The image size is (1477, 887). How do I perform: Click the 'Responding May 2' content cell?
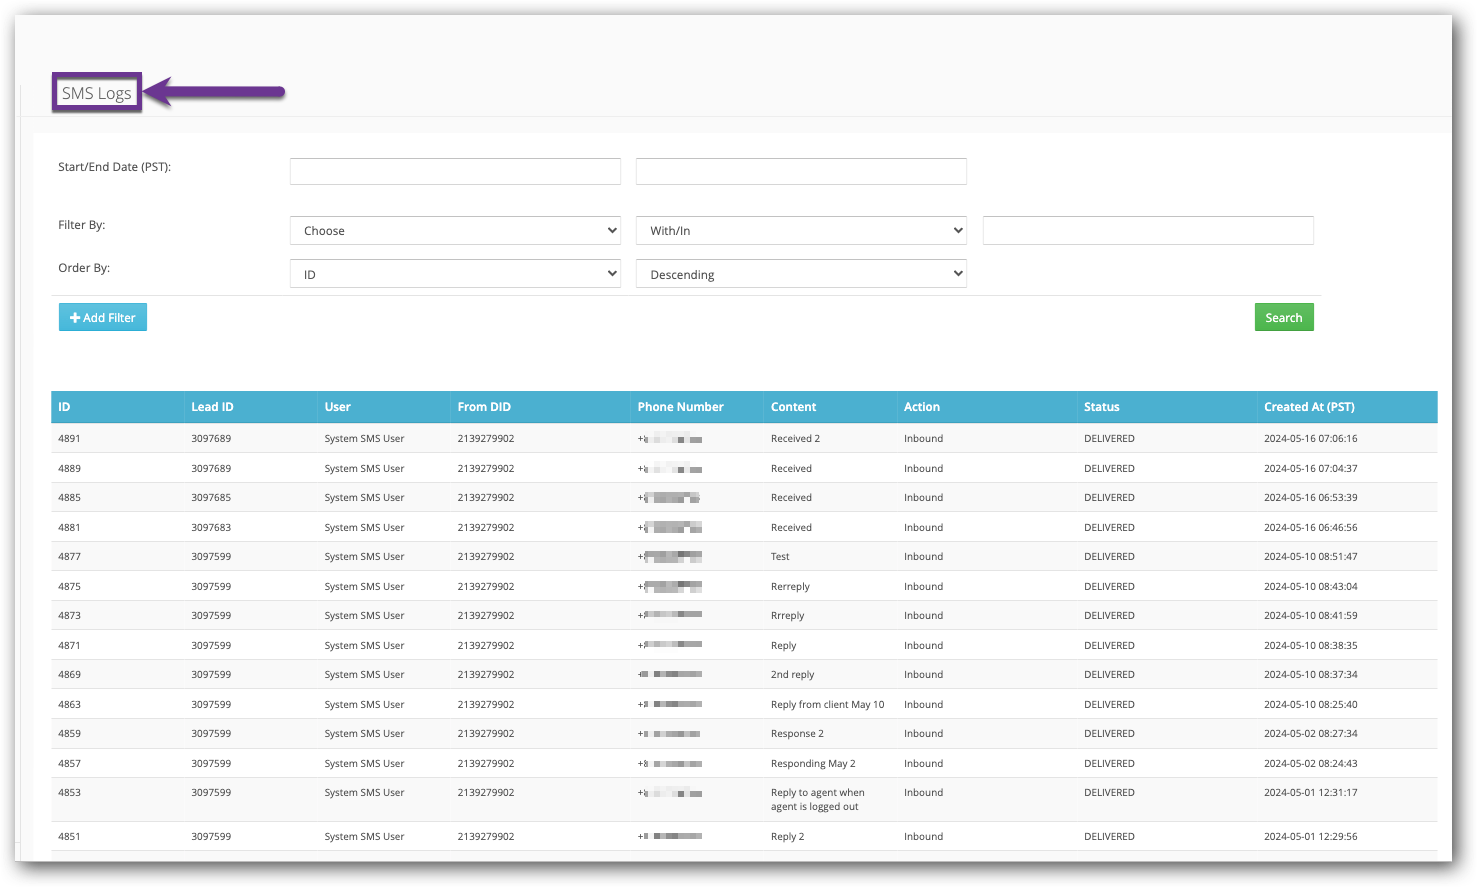point(813,764)
